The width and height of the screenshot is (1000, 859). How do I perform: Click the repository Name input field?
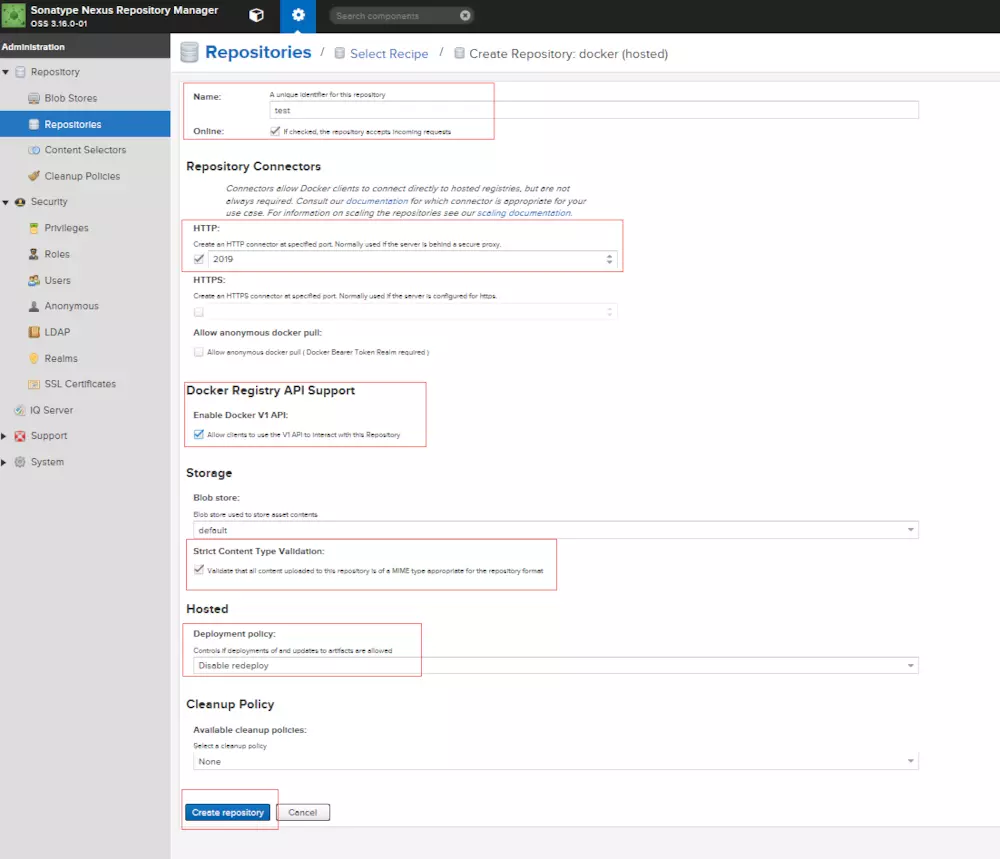point(594,110)
